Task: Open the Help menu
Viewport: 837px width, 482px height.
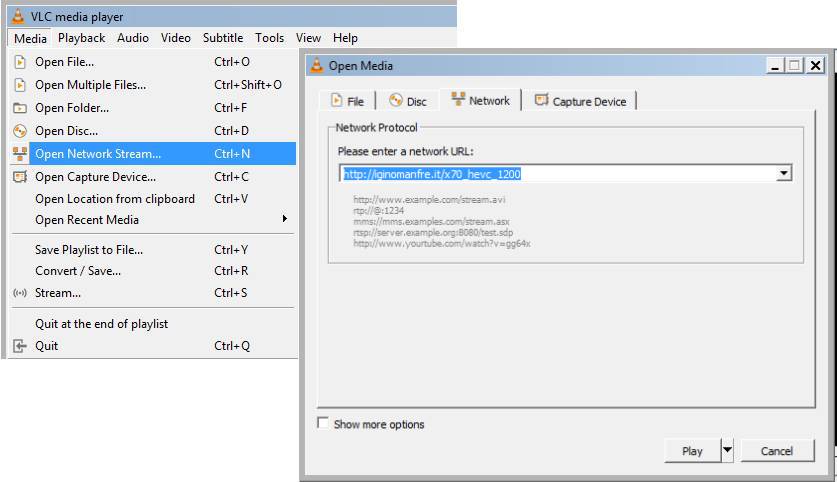Action: coord(345,38)
